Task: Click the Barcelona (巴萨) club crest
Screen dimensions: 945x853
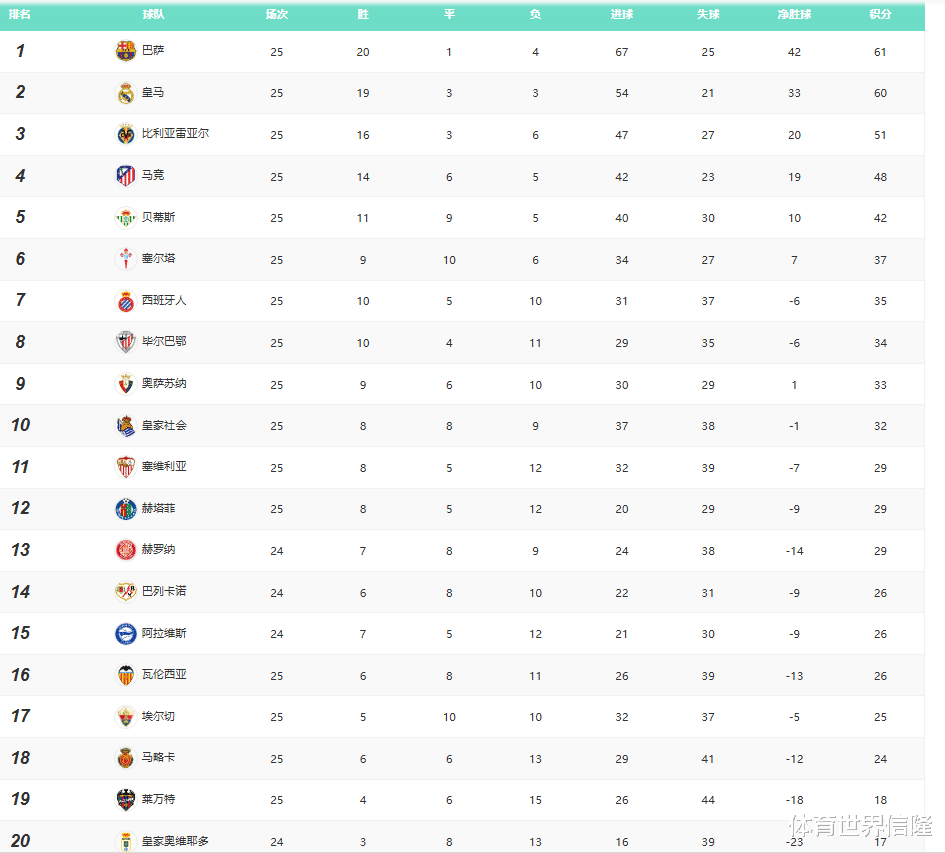Action: [x=125, y=51]
